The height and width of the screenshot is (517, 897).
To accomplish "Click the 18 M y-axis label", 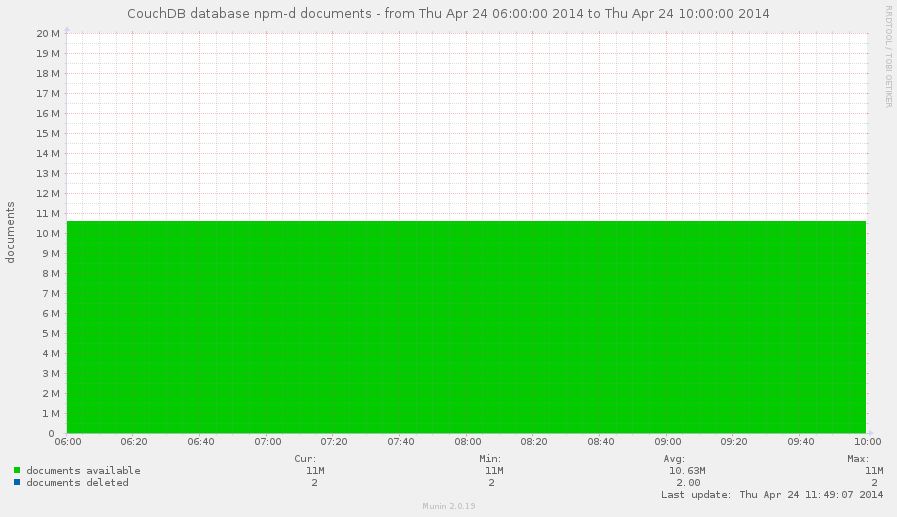I will pos(48,73).
